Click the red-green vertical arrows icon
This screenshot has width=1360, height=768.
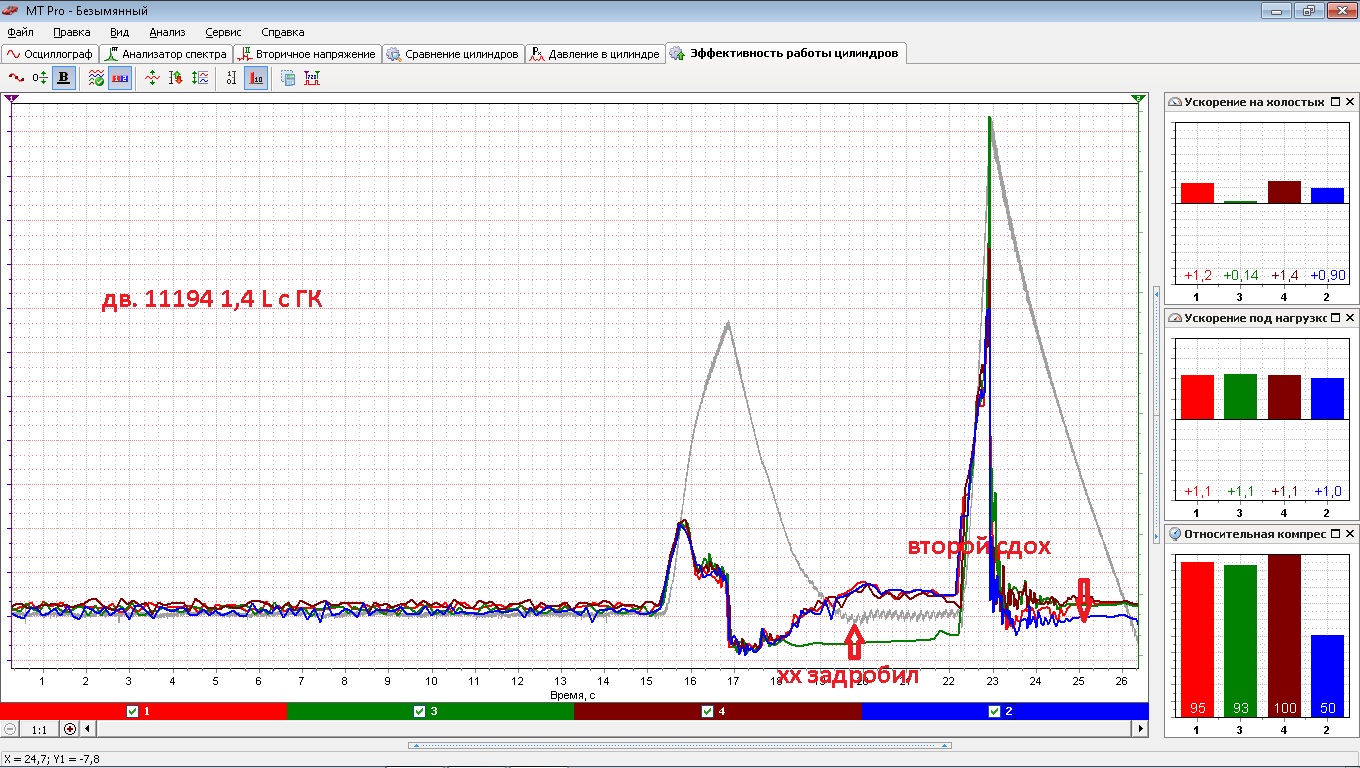[x=176, y=77]
